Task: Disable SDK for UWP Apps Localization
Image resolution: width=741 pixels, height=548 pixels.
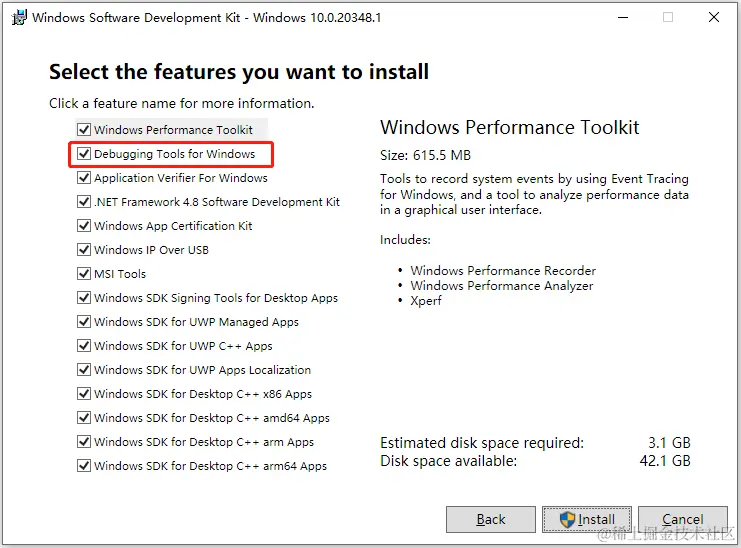Action: pos(84,369)
